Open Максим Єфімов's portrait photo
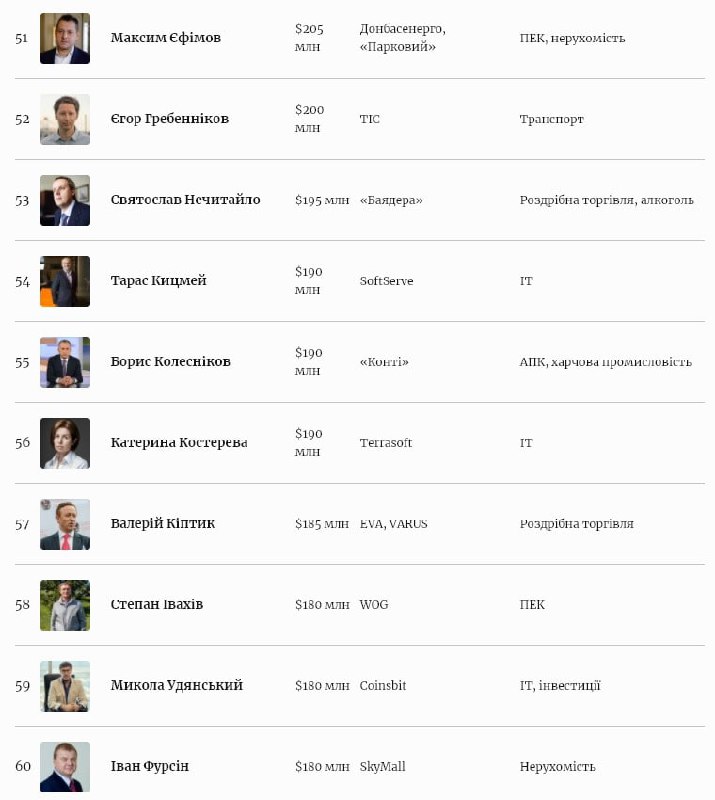Image resolution: width=715 pixels, height=800 pixels. coord(65,38)
